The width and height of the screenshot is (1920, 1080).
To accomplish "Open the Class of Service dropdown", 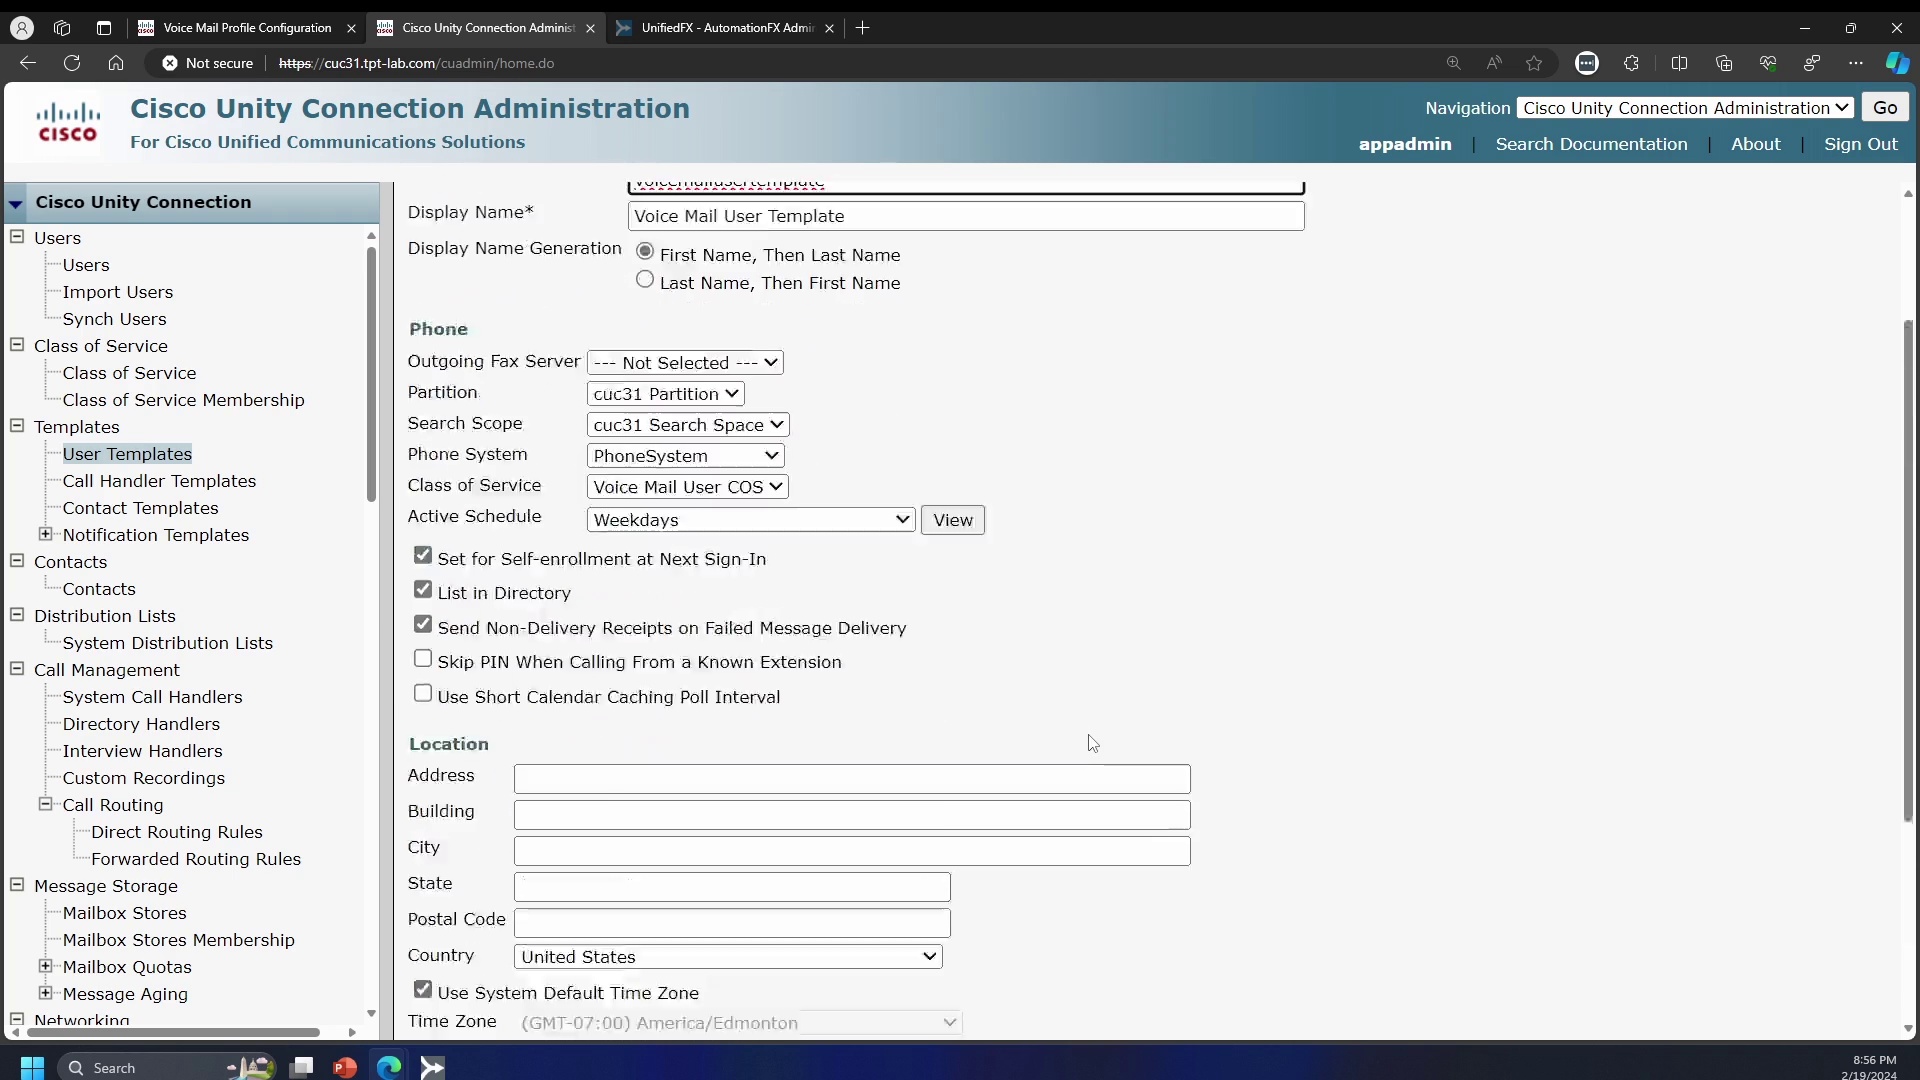I will coord(688,486).
